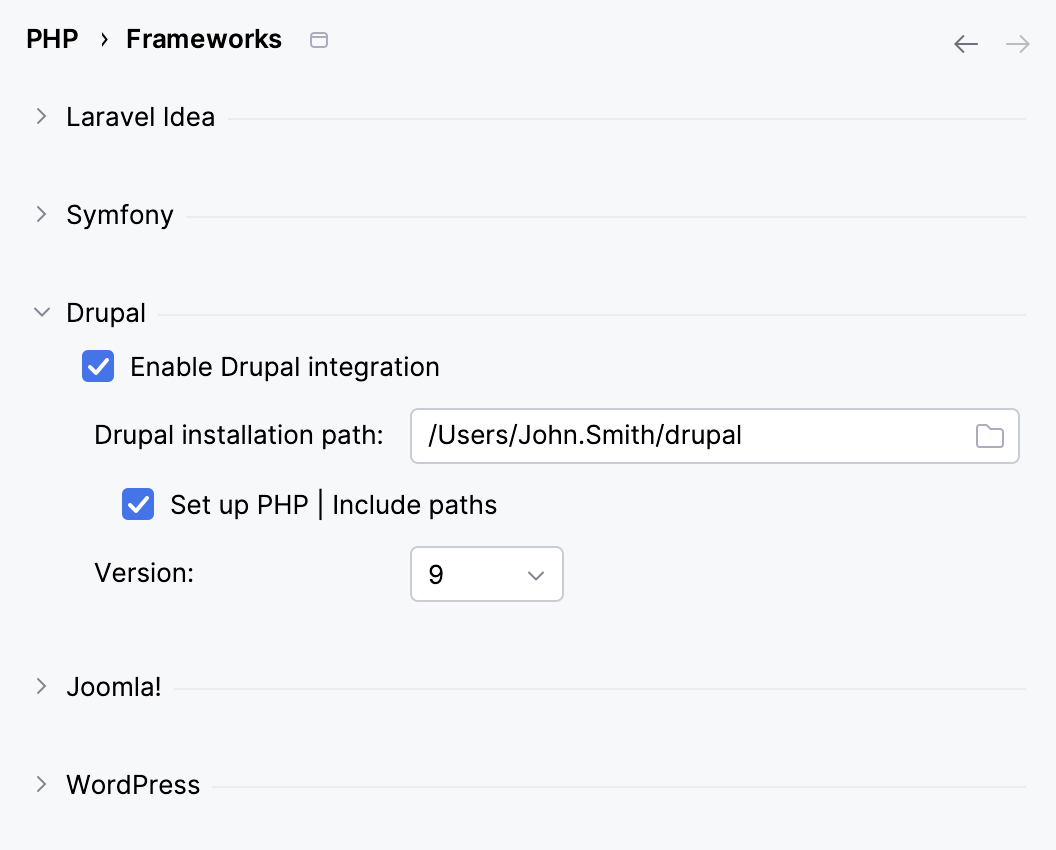Image resolution: width=1056 pixels, height=850 pixels.
Task: Click the Version dropdown chevron icon
Action: (x=536, y=574)
